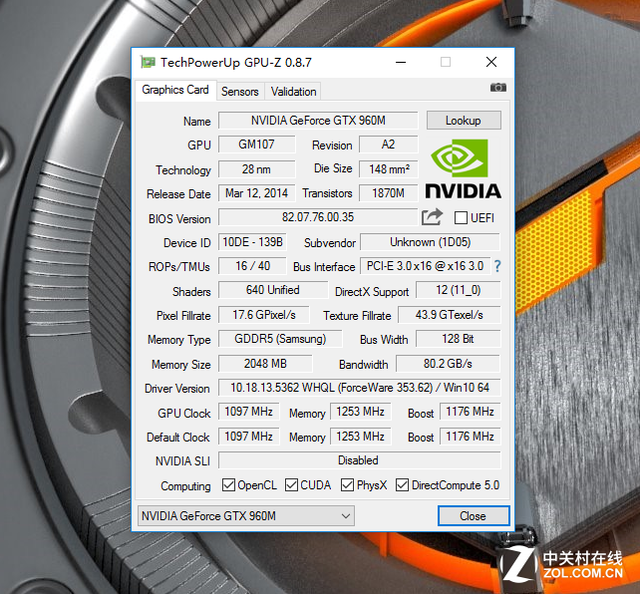The width and height of the screenshot is (640, 594).
Task: Click the Name field showing GTX 960M
Action: pos(318,120)
